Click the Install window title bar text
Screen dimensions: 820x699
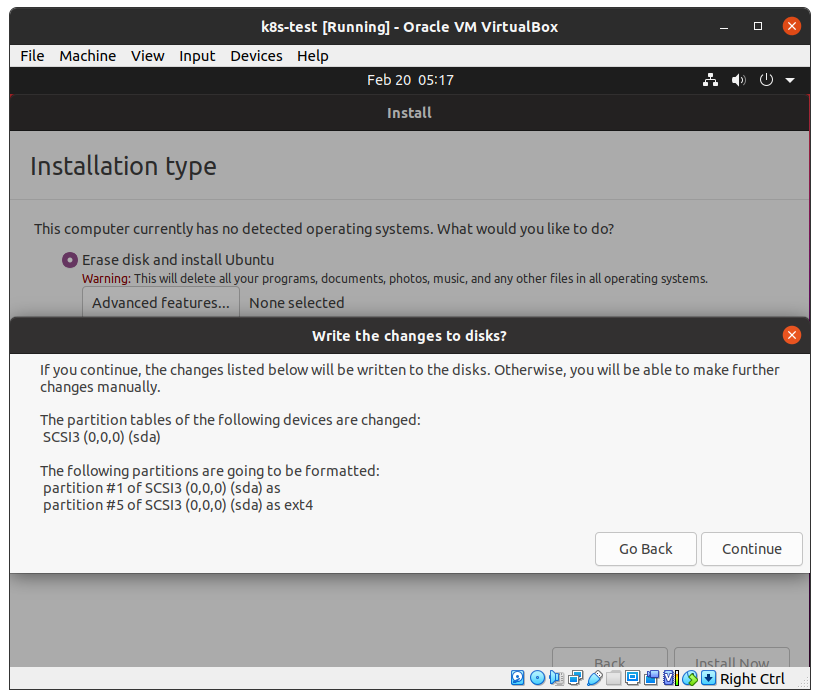click(x=409, y=113)
